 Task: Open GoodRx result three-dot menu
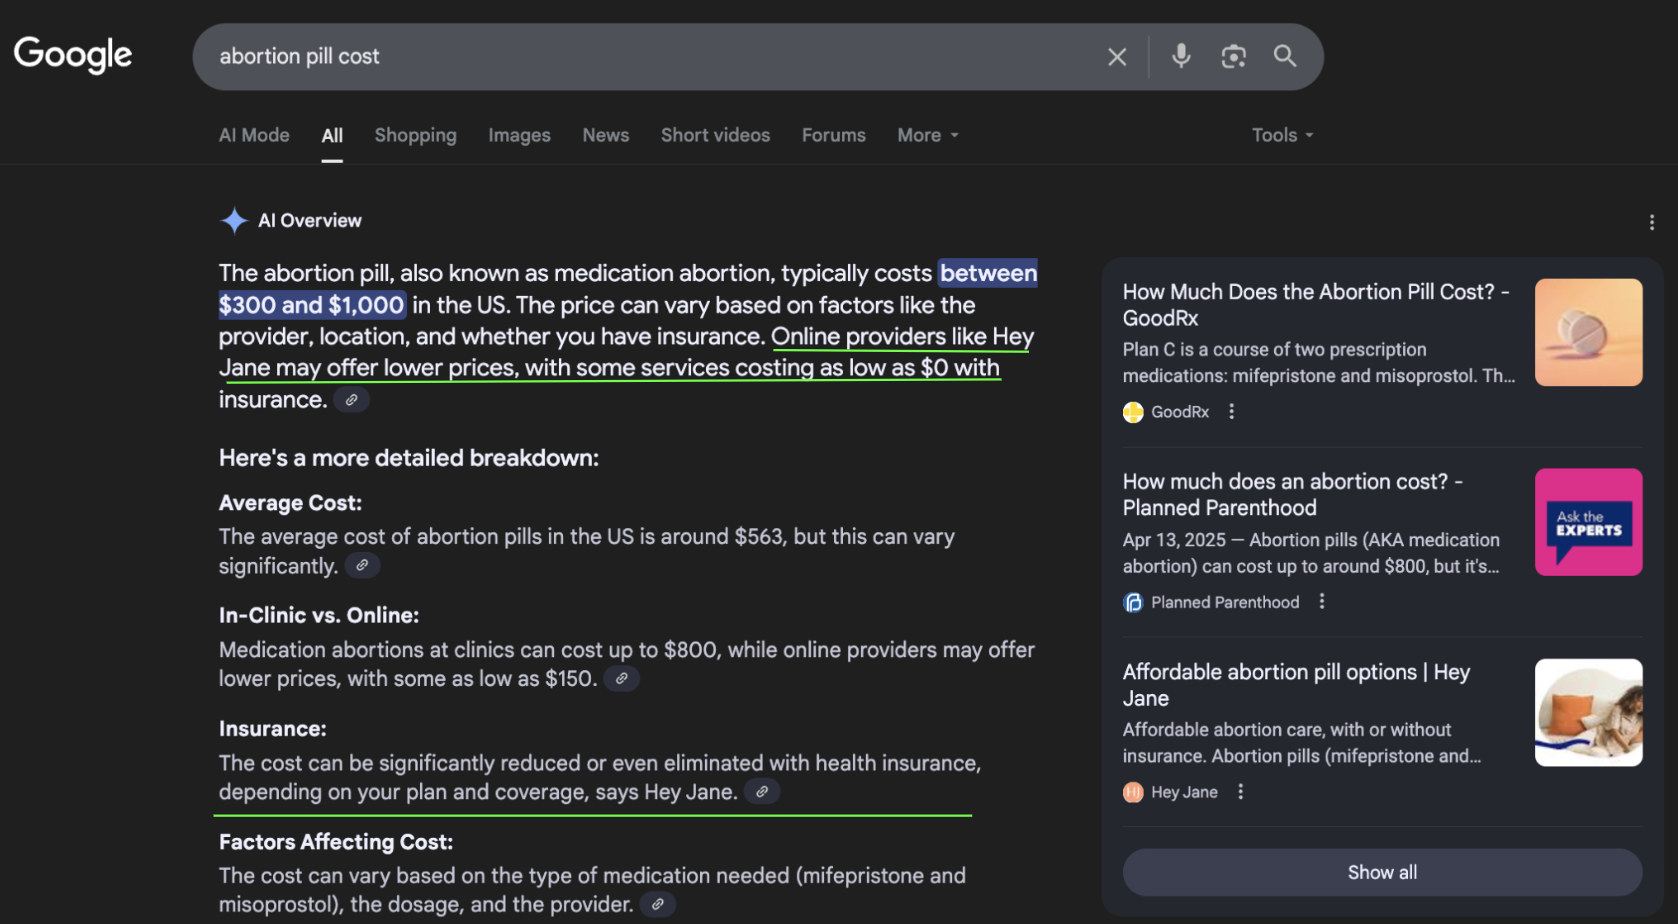point(1231,411)
